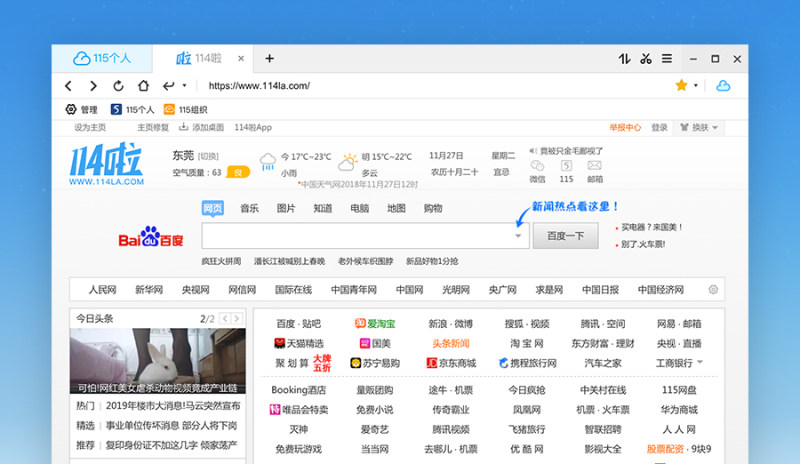Open the home page icon

(143, 86)
